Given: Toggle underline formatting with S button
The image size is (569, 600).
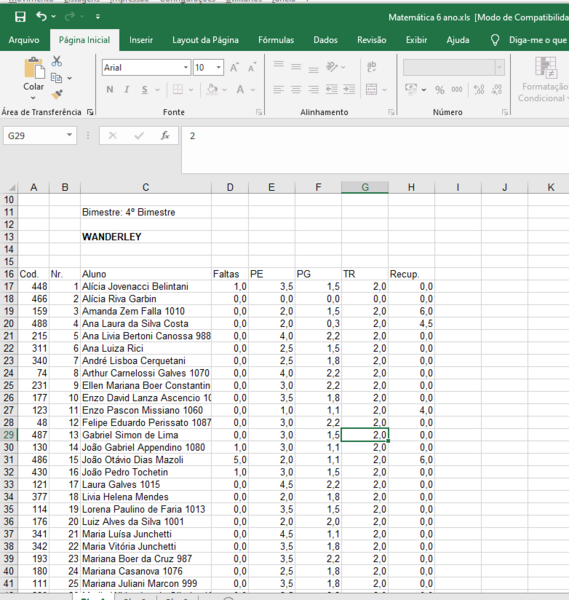Looking at the screenshot, I should [145, 90].
